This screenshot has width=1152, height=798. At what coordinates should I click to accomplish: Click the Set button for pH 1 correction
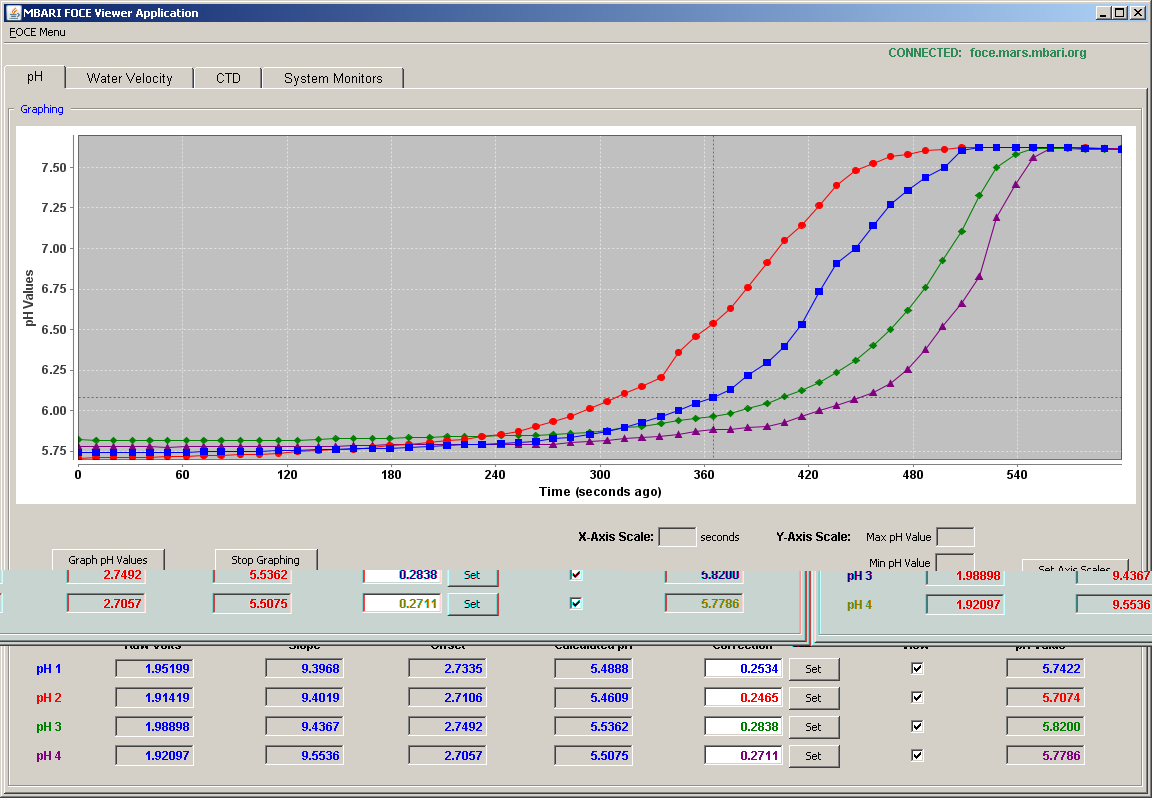tap(813, 669)
